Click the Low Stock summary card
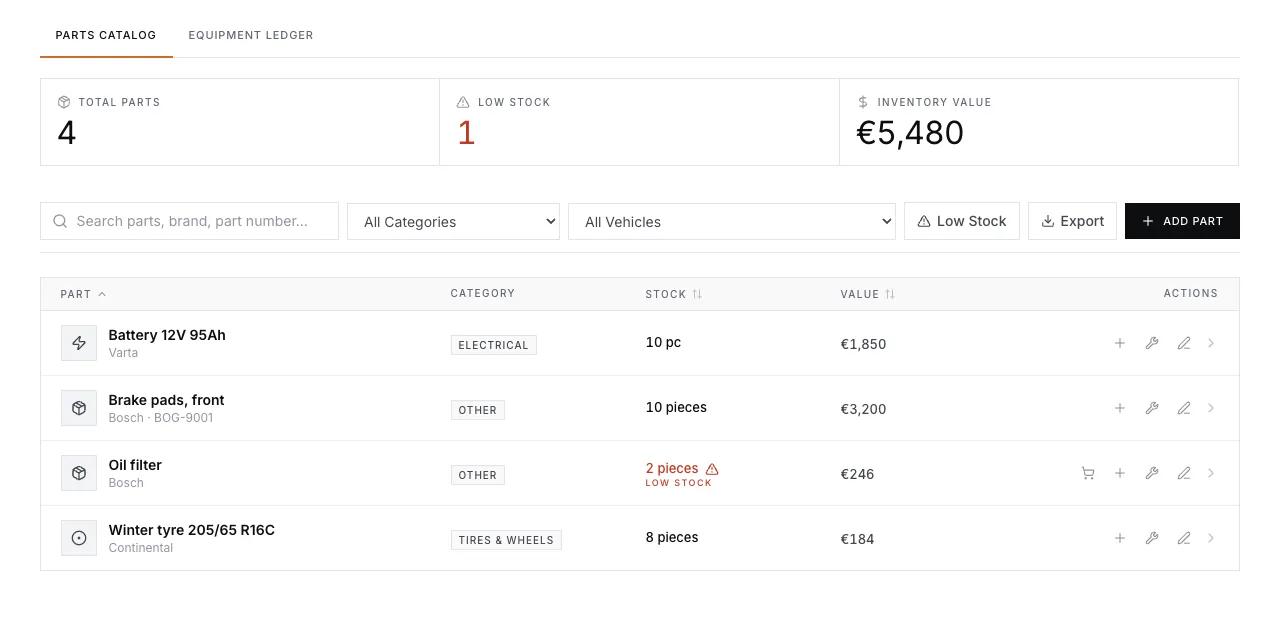This screenshot has height=635, width=1280. (639, 122)
